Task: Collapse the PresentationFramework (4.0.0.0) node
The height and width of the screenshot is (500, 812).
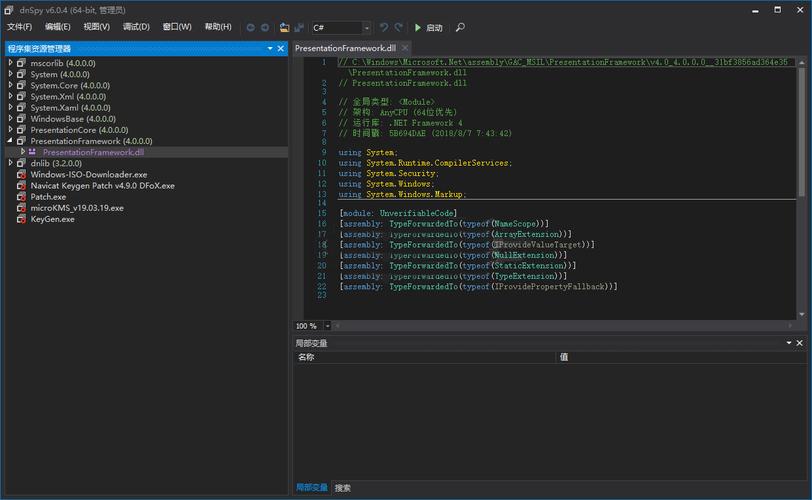Action: pyautogui.click(x=10, y=141)
